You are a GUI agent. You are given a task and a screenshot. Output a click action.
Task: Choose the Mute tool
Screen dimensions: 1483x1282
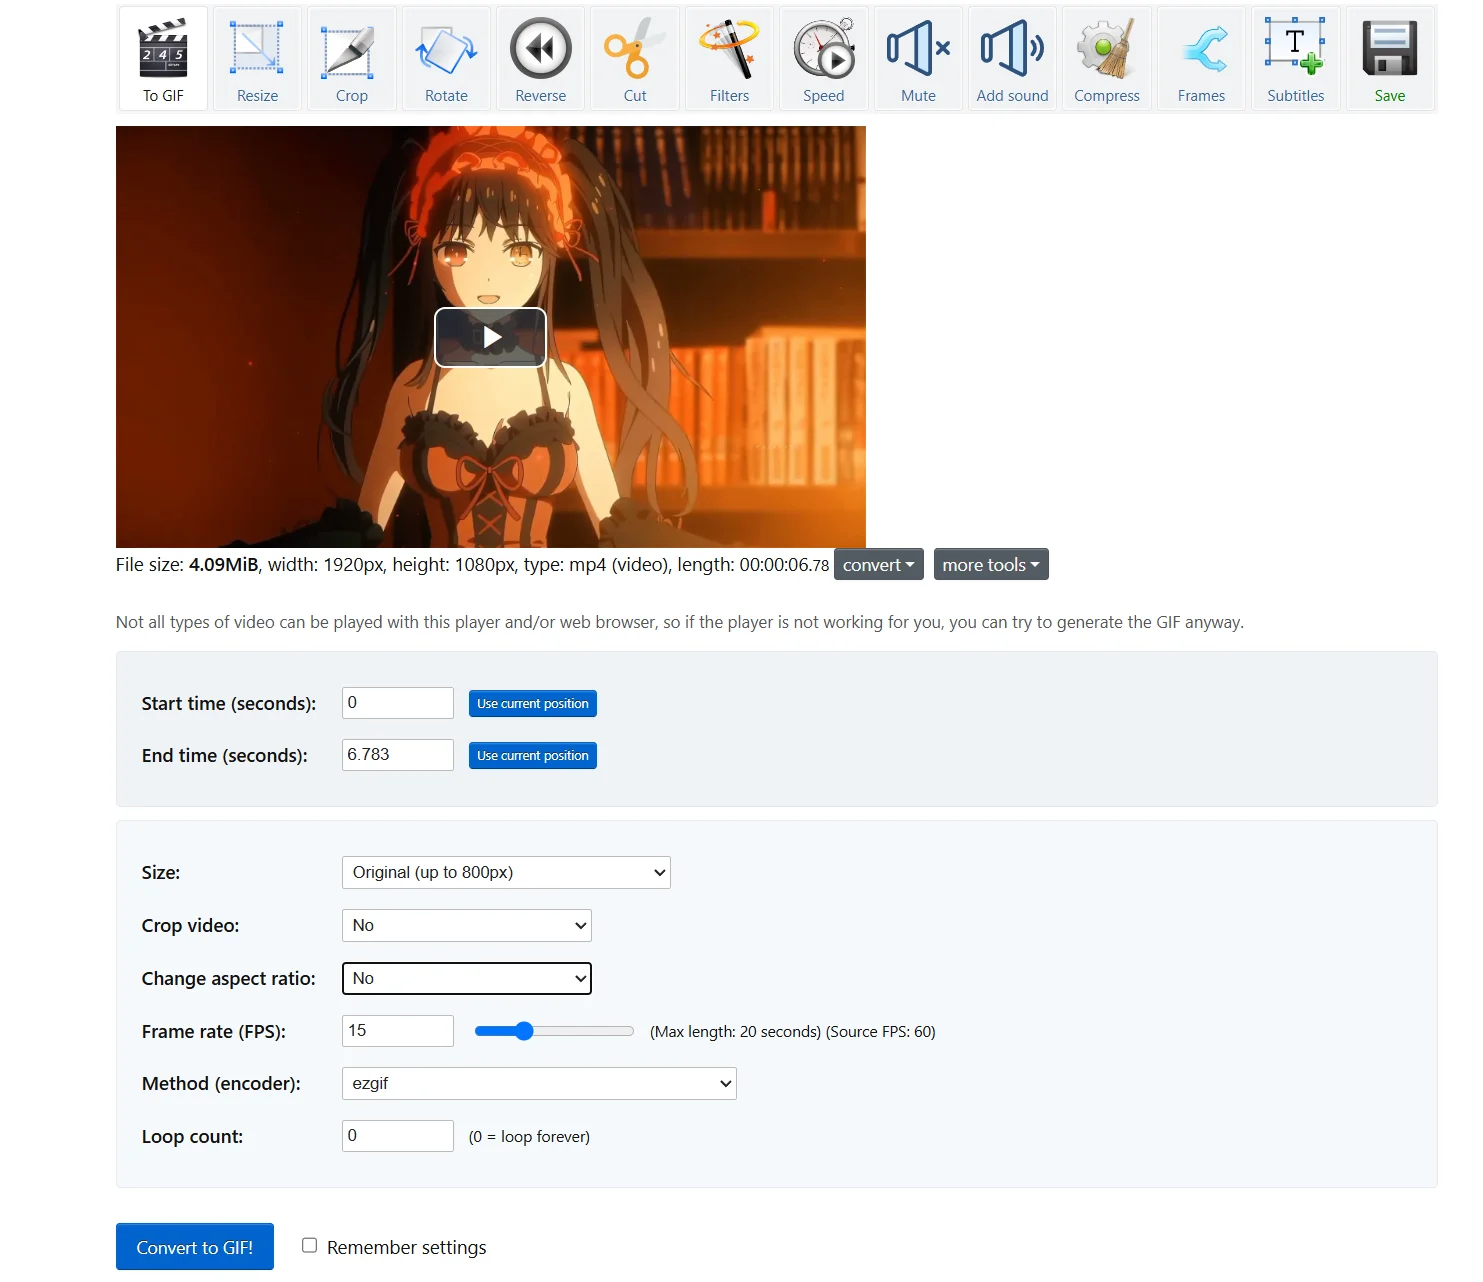click(x=918, y=59)
